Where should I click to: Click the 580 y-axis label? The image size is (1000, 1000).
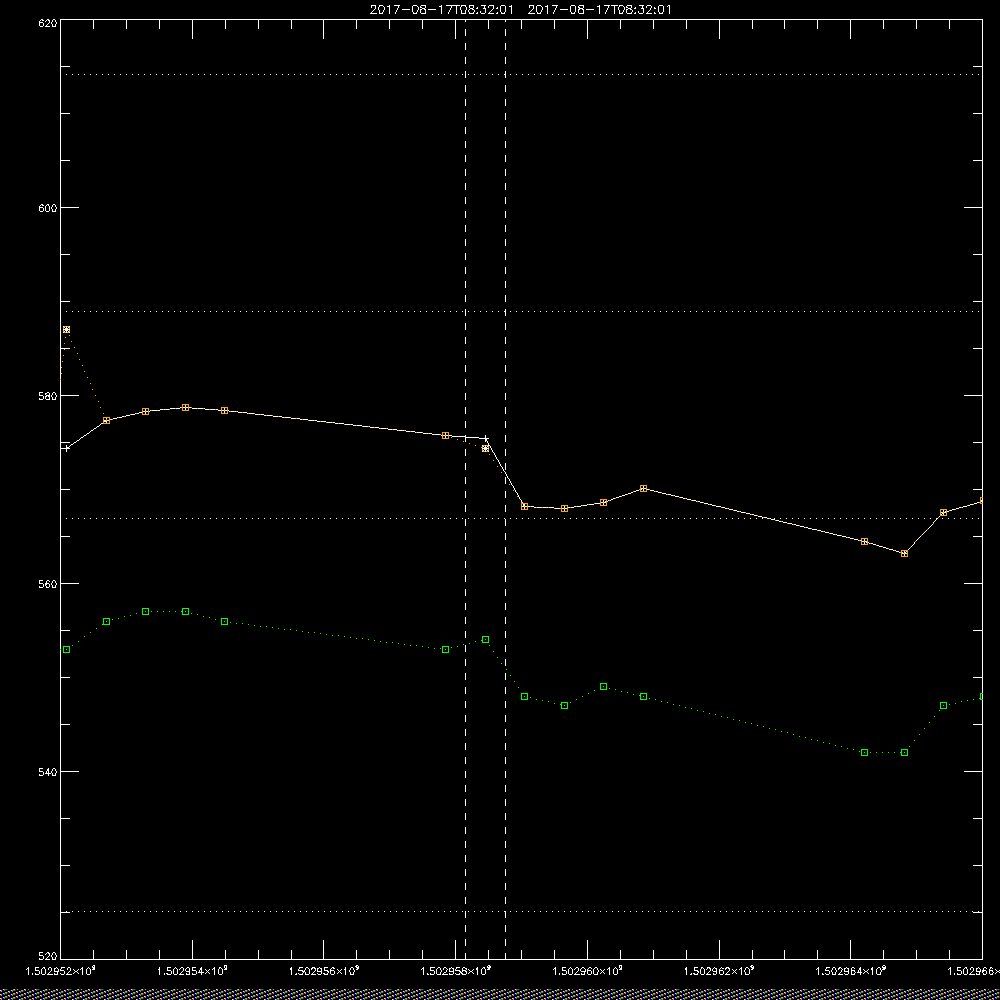(x=48, y=395)
